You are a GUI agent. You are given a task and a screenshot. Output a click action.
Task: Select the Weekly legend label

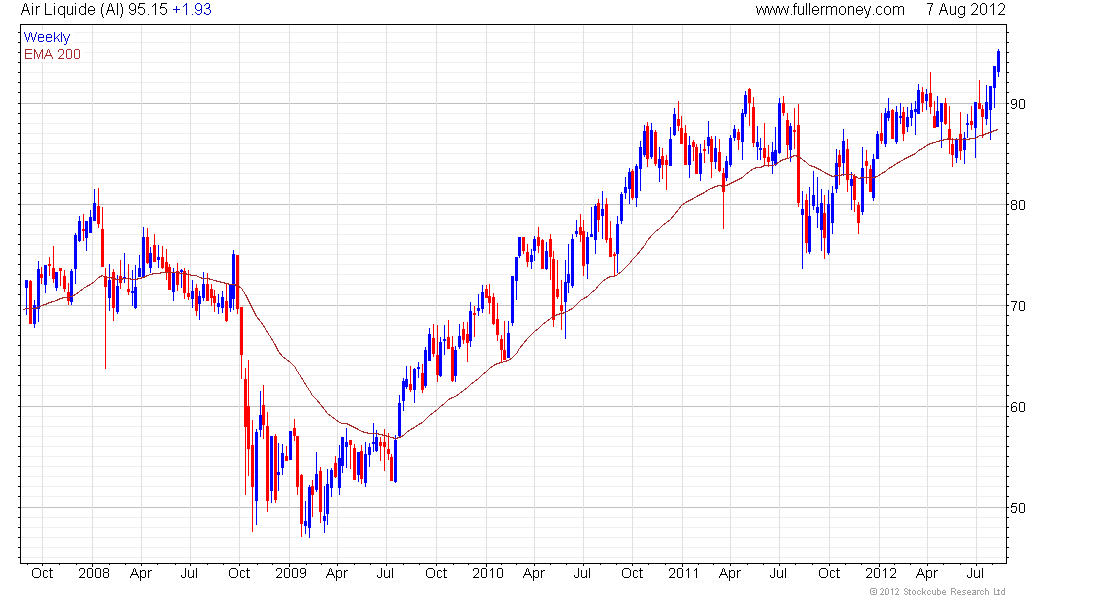click(x=47, y=37)
